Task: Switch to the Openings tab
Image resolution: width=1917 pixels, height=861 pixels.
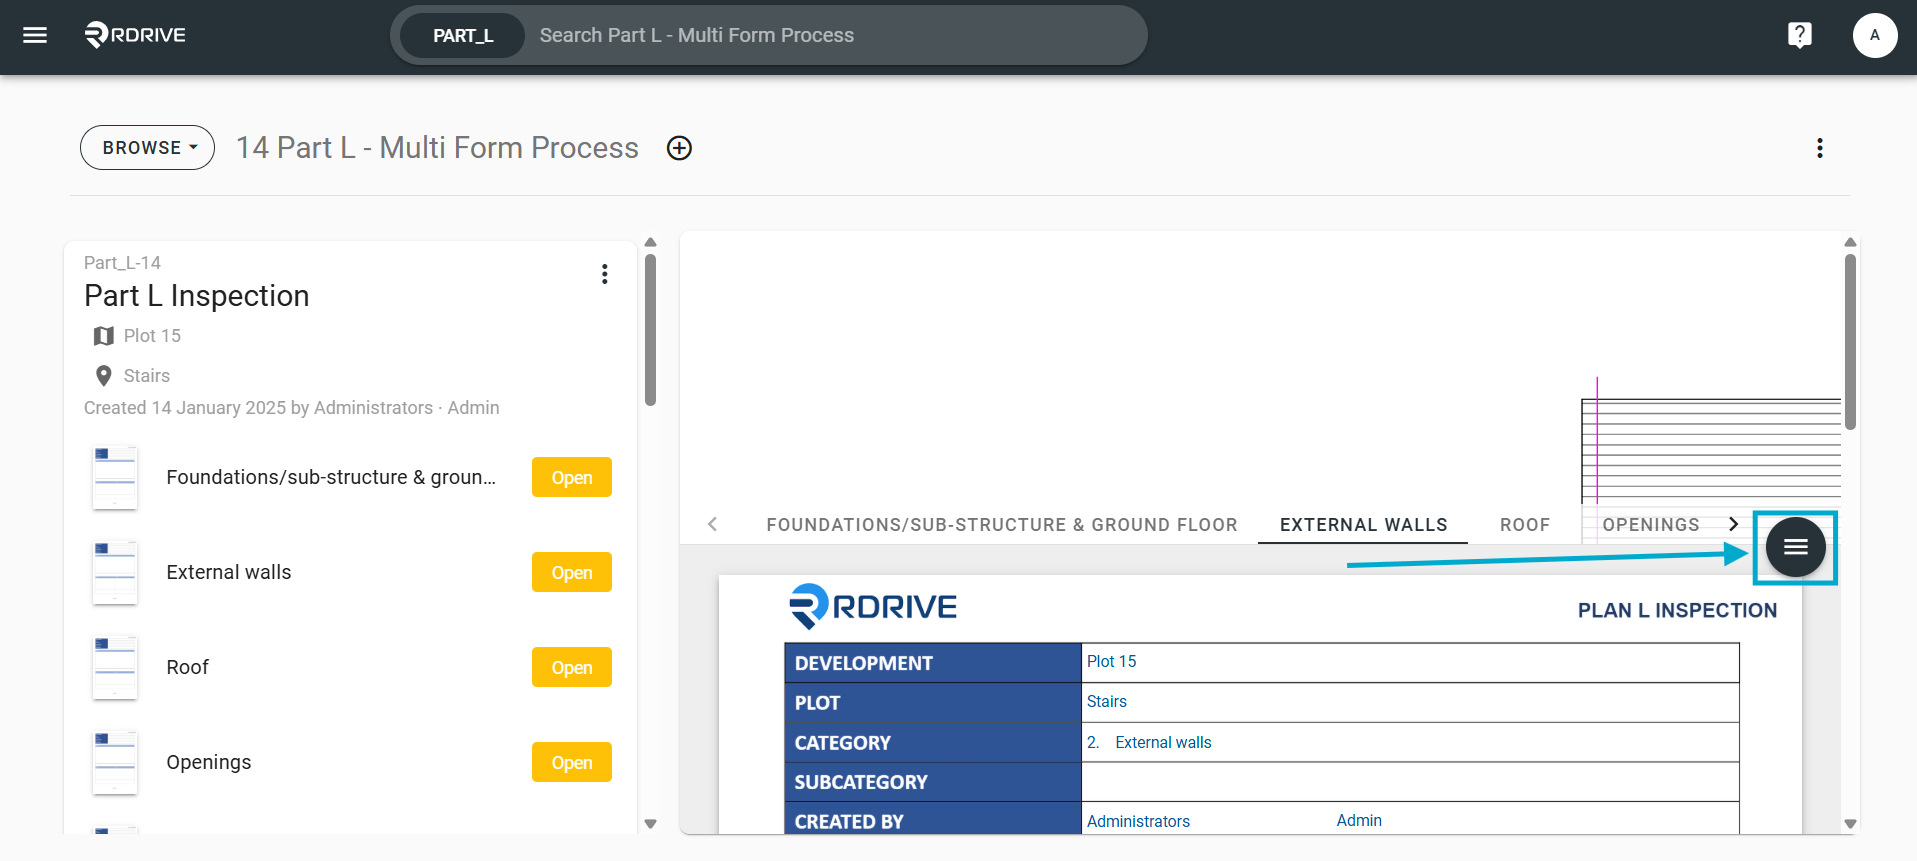Action: tap(1650, 525)
